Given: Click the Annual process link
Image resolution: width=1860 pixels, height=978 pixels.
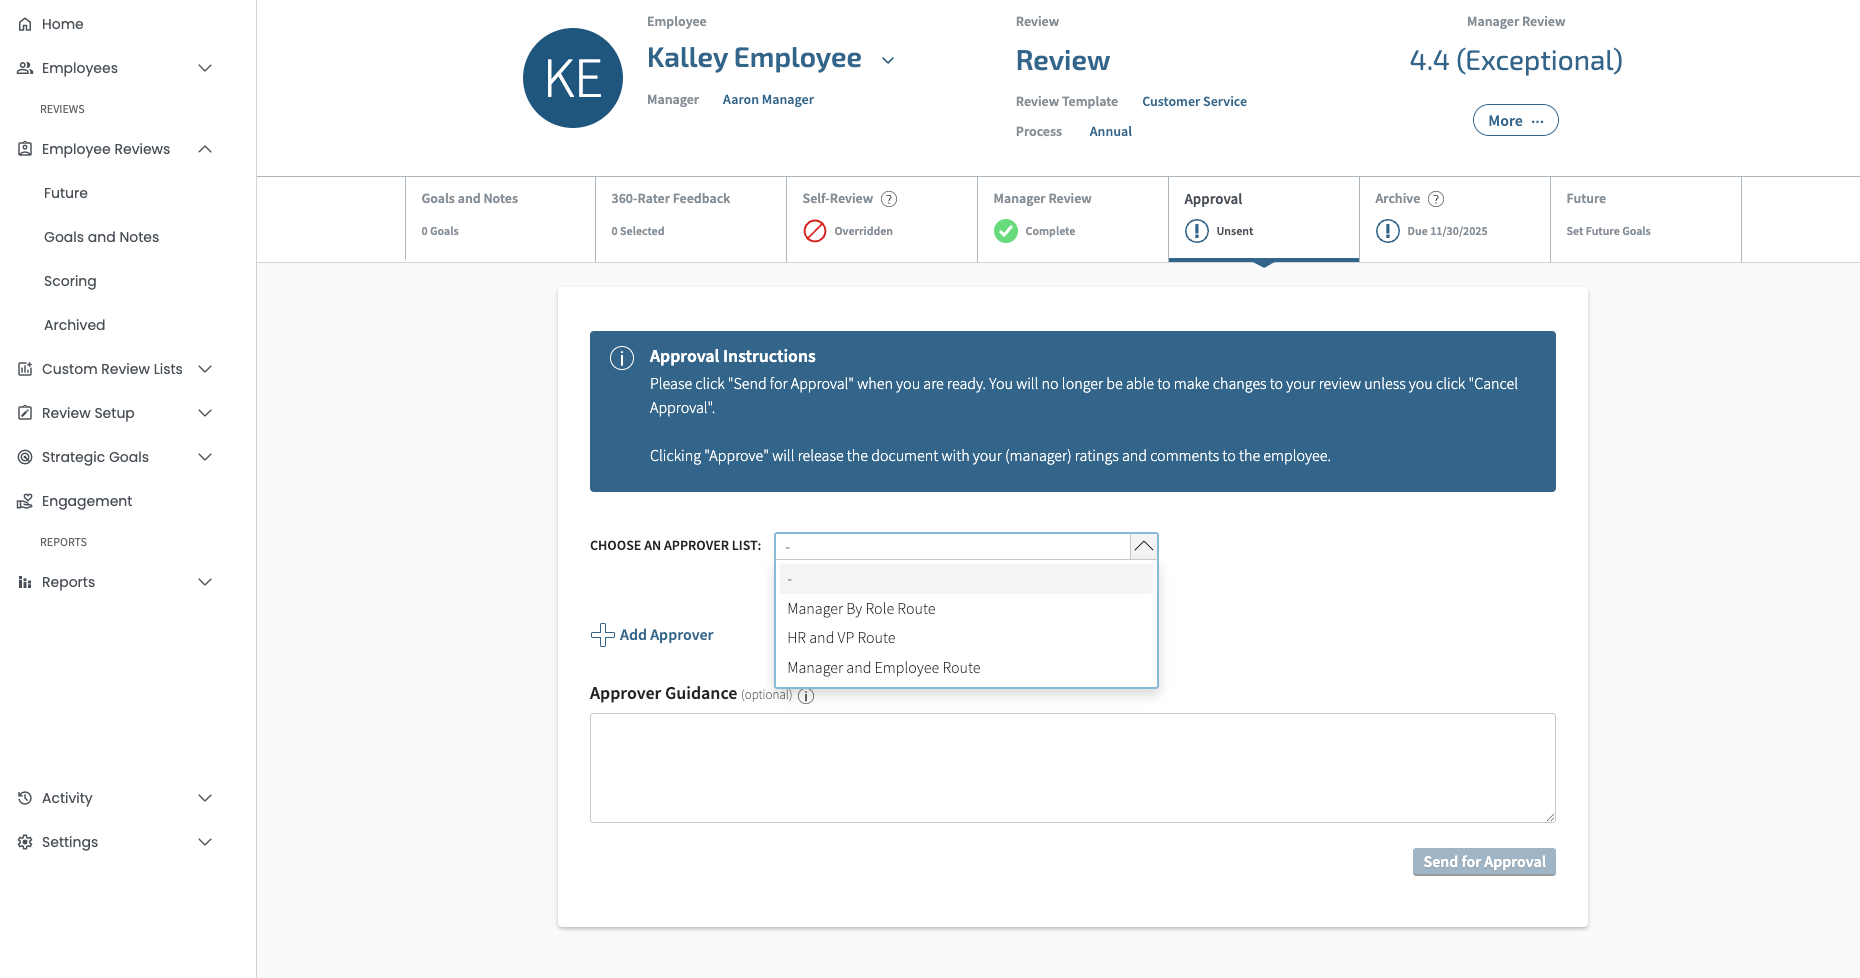Looking at the screenshot, I should click(1111, 132).
